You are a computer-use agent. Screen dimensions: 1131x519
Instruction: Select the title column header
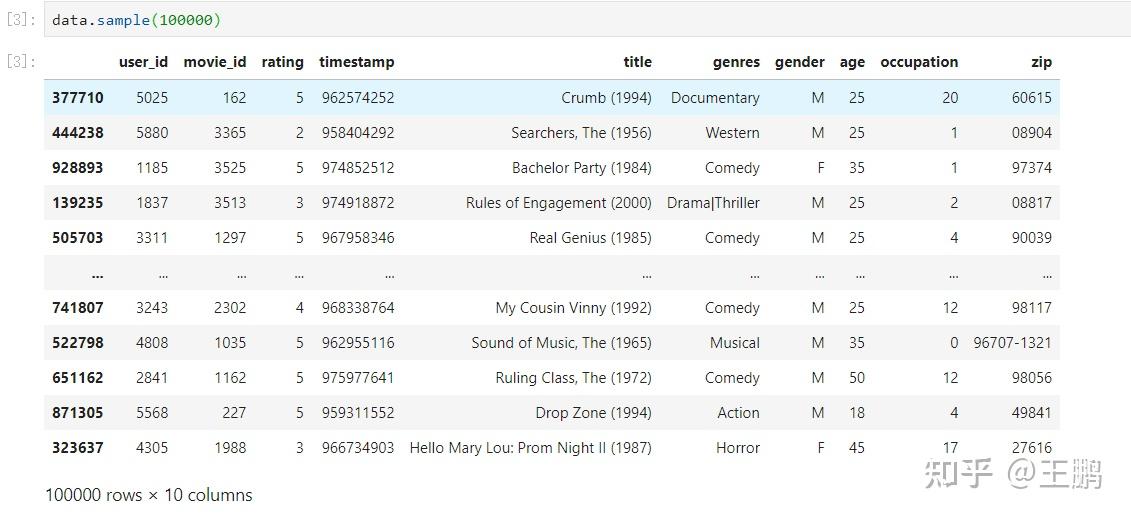[637, 62]
